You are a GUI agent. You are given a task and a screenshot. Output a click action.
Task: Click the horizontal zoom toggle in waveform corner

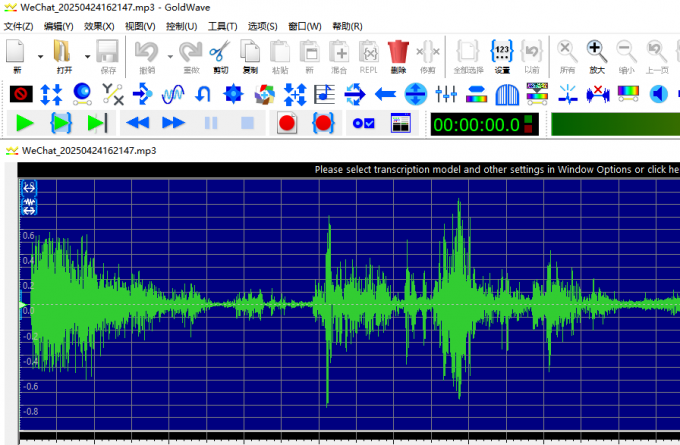pos(29,188)
